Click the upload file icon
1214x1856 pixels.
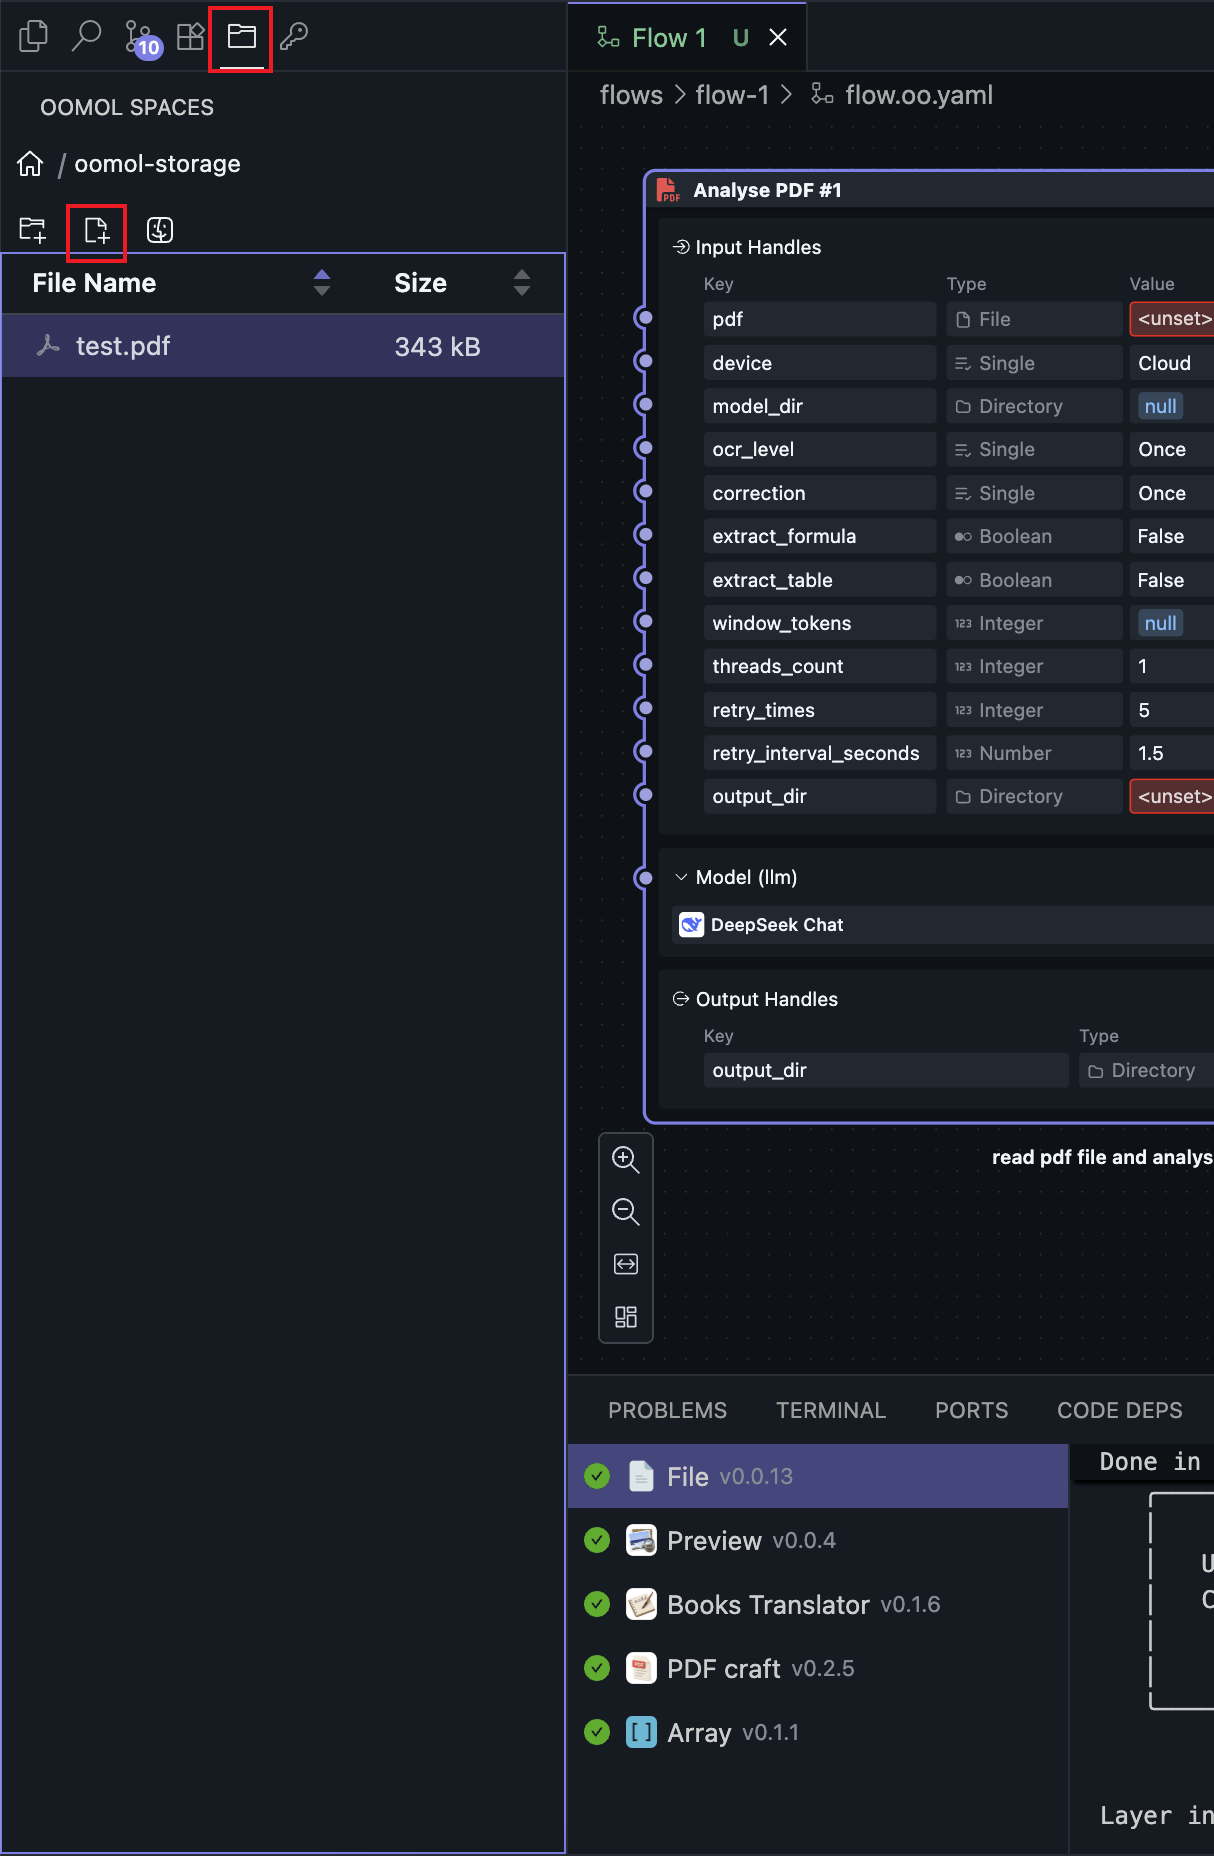[97, 231]
